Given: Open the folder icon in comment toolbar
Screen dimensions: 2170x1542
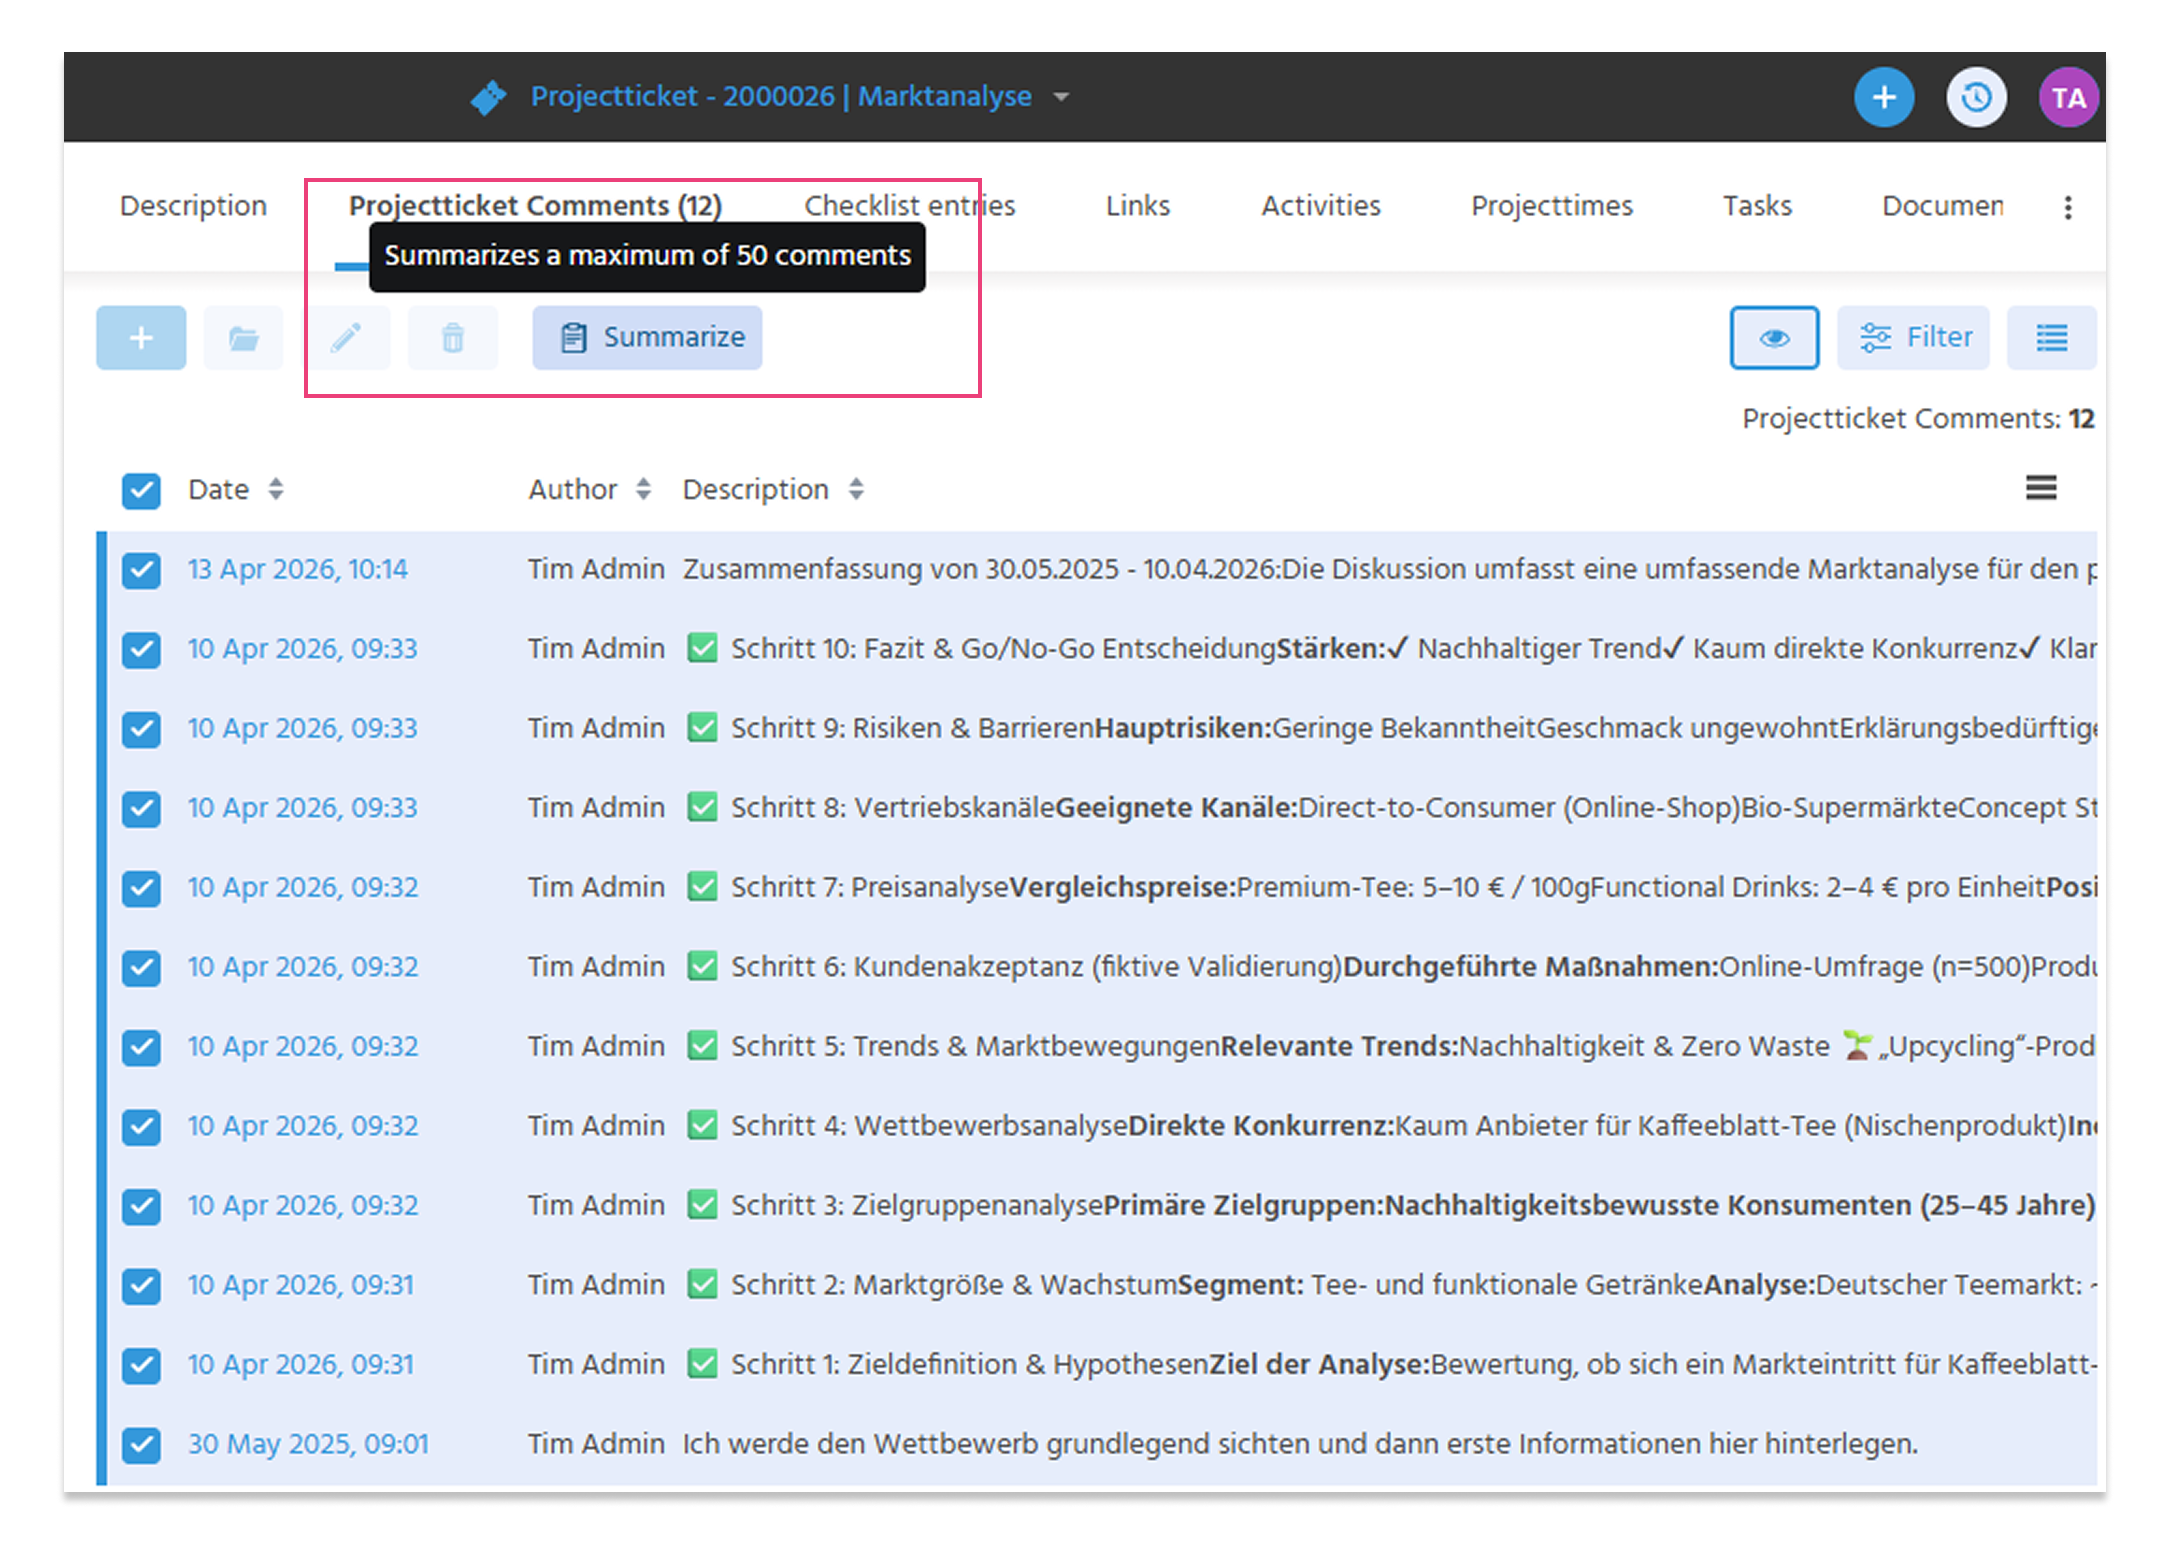Looking at the screenshot, I should (243, 338).
